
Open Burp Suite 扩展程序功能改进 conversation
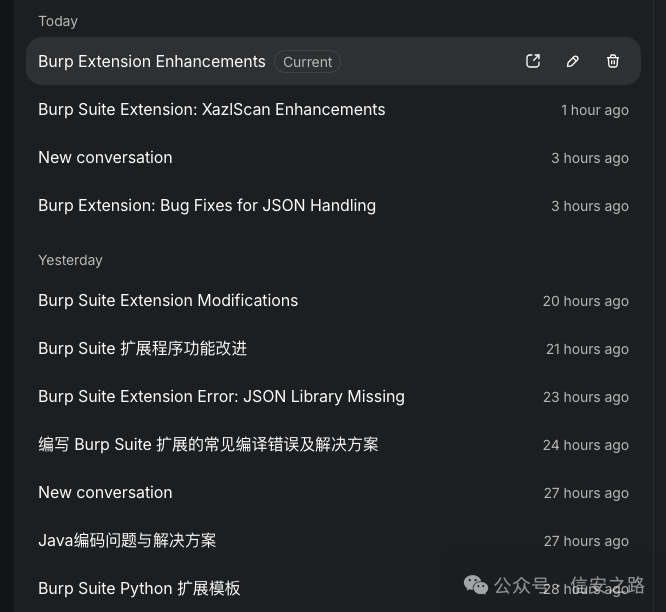tap(333, 349)
